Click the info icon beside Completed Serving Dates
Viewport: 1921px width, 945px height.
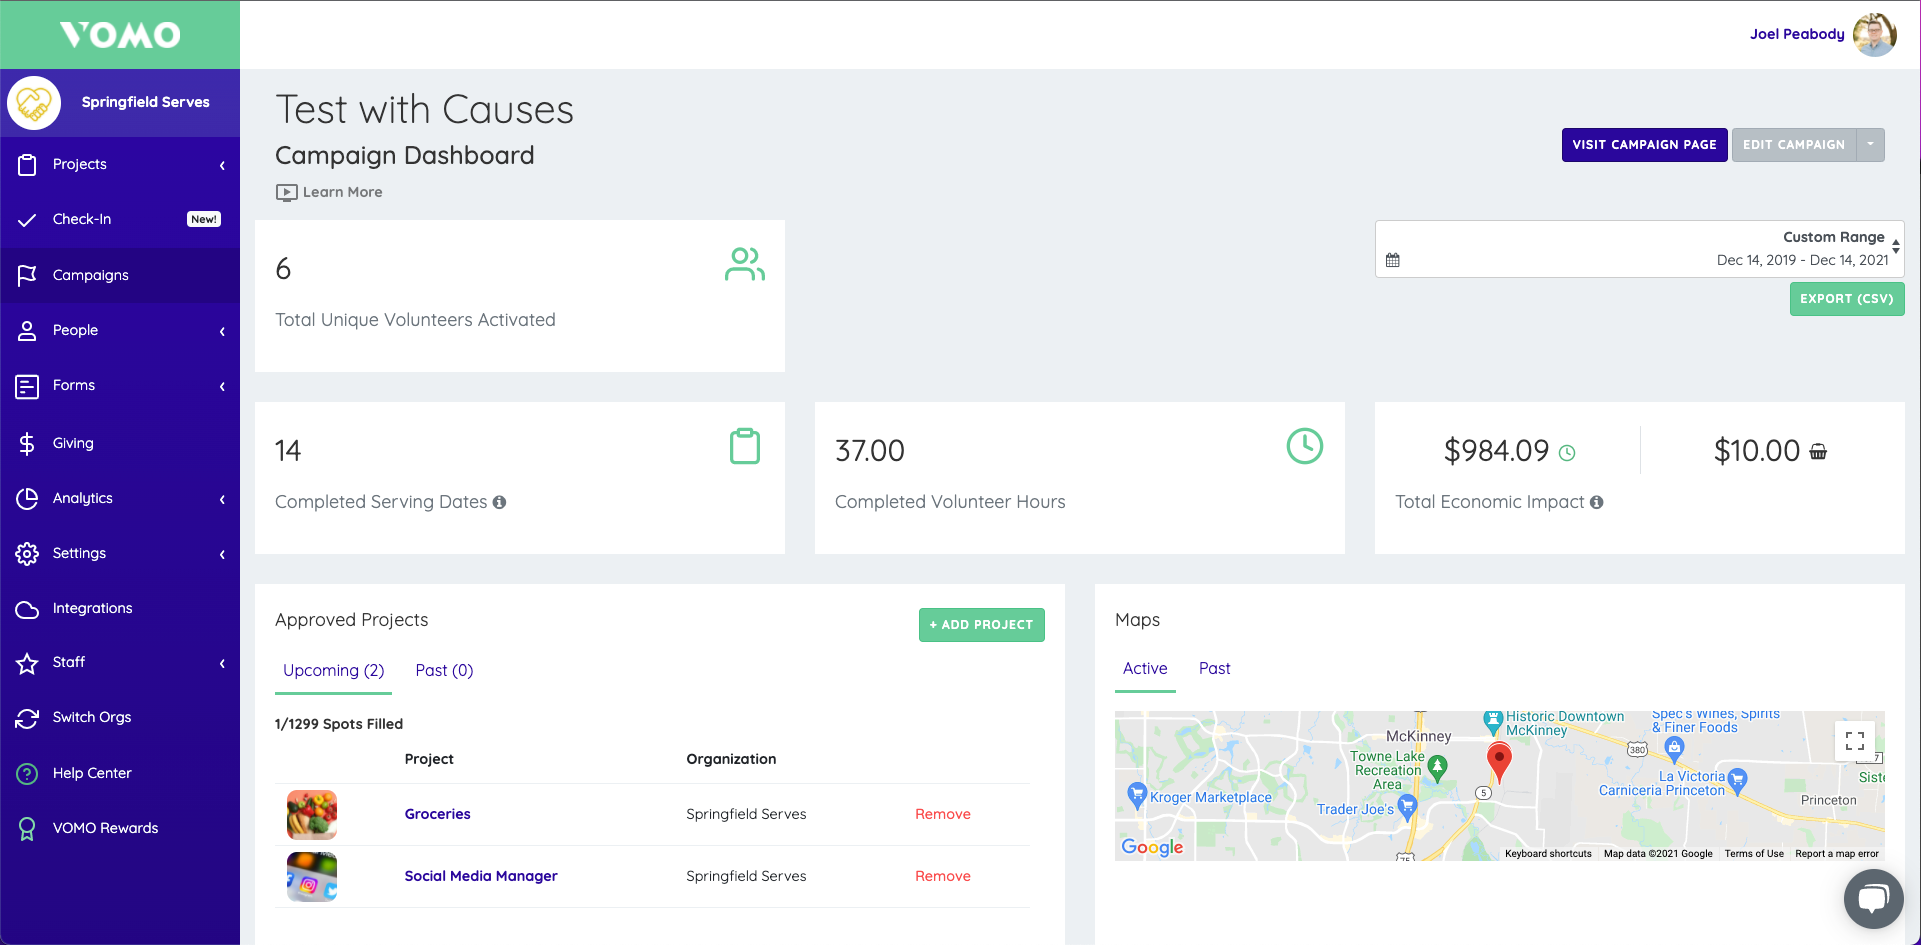coord(499,502)
